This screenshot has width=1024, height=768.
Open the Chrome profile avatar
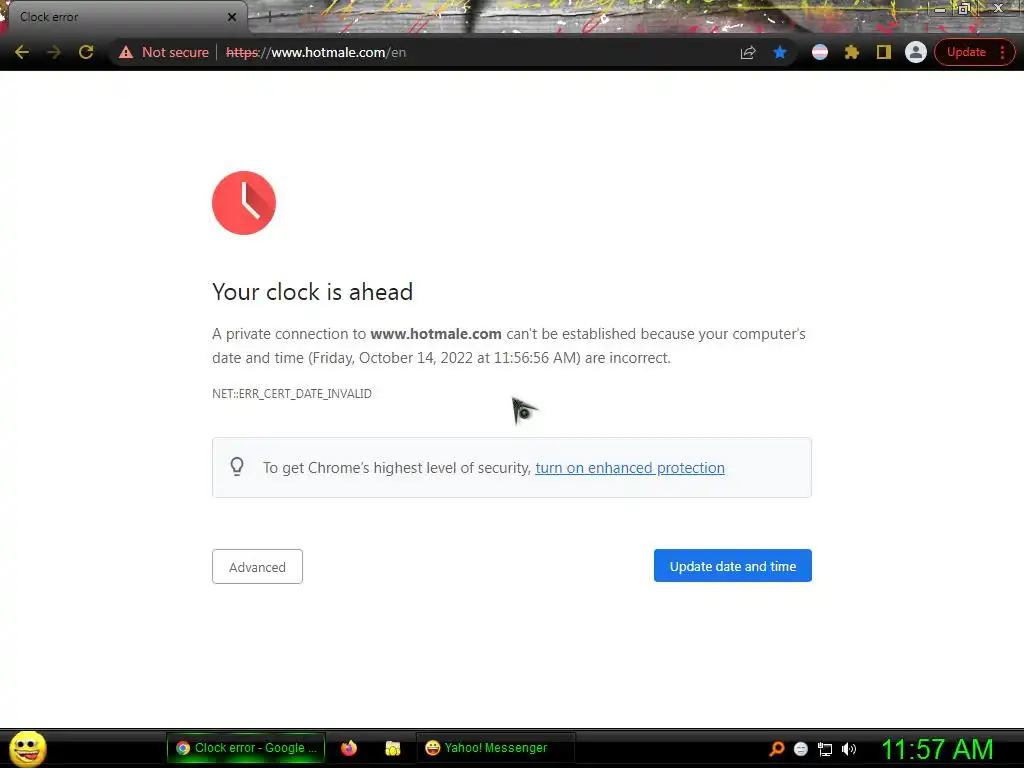pos(916,52)
